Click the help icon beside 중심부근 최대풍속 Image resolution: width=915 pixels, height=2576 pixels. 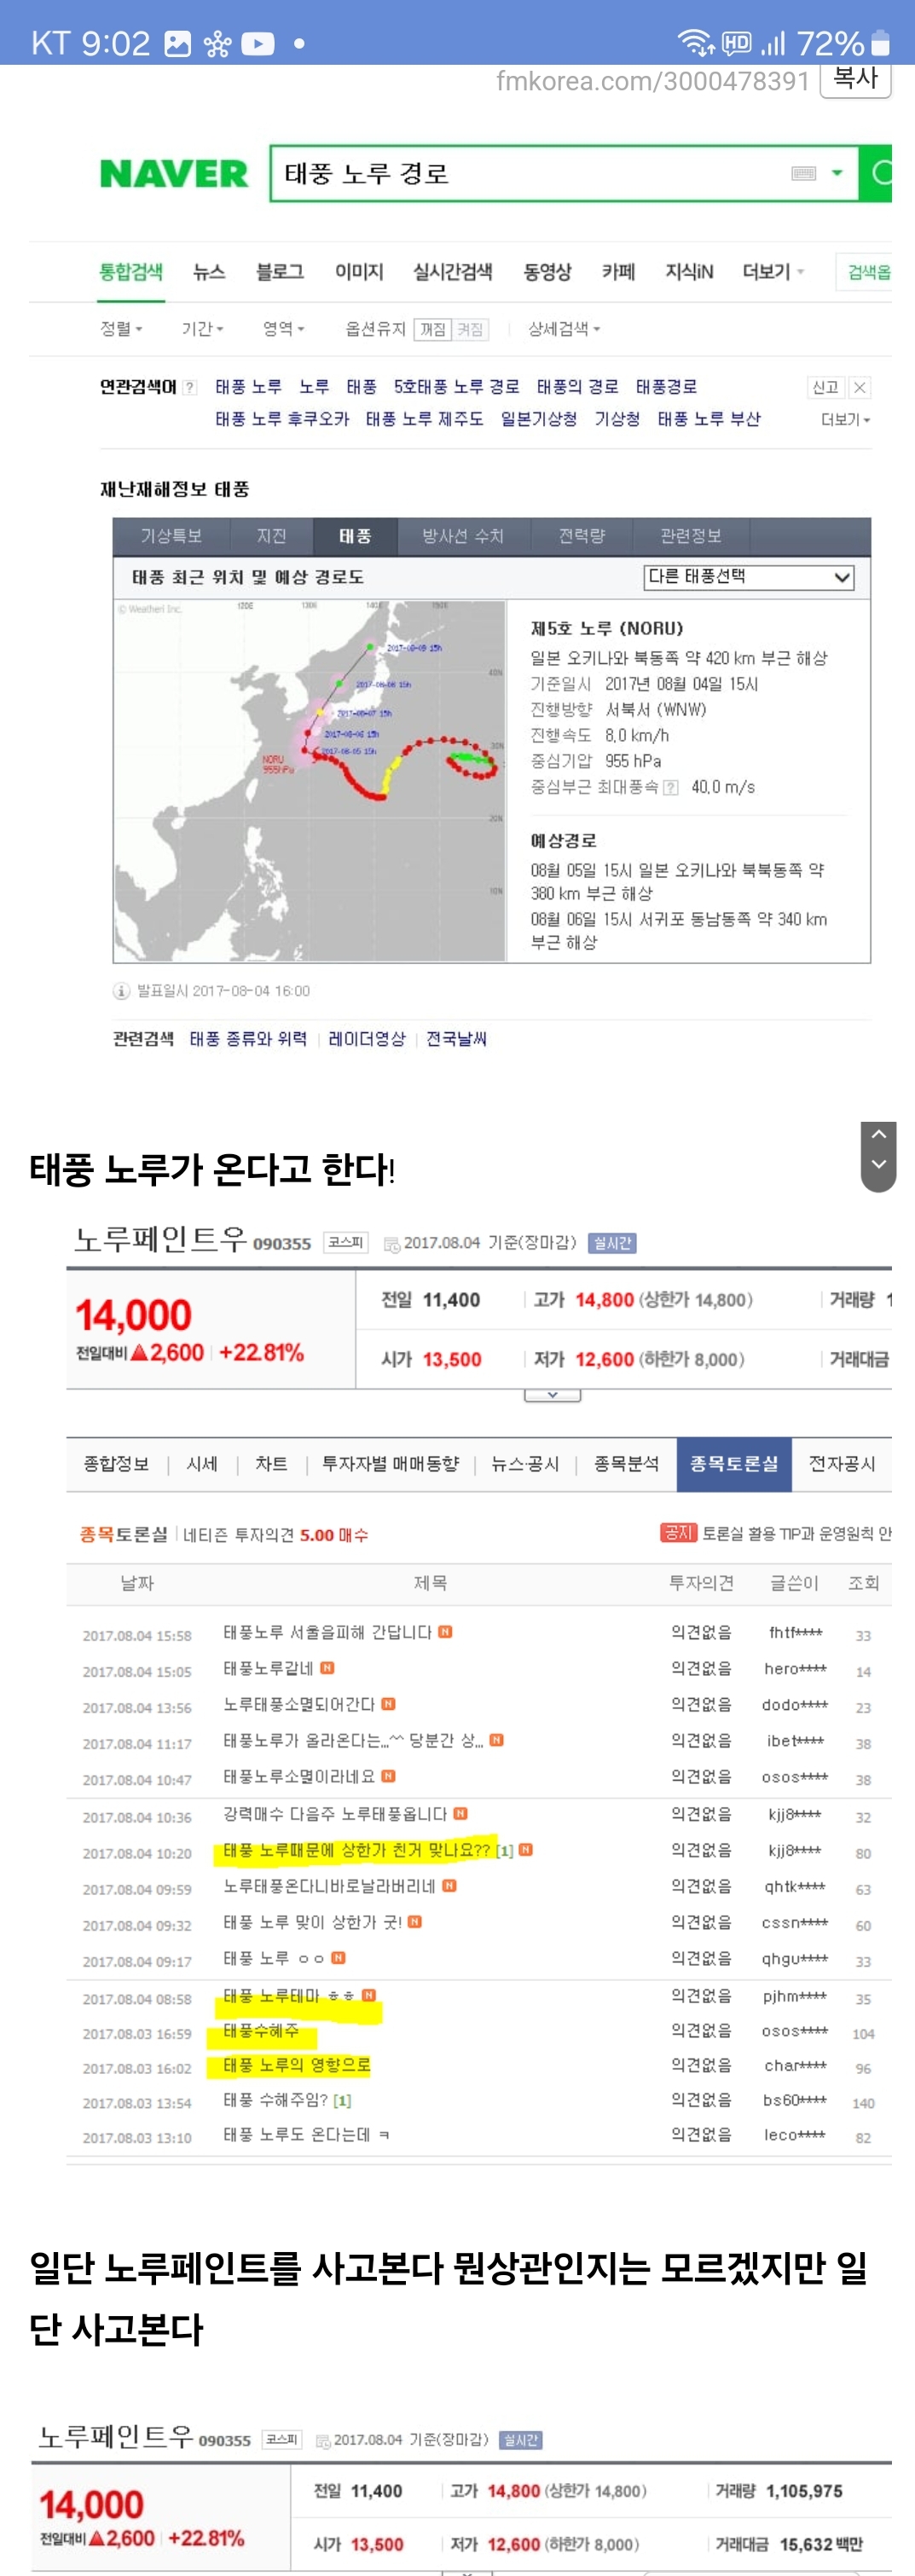tap(671, 788)
